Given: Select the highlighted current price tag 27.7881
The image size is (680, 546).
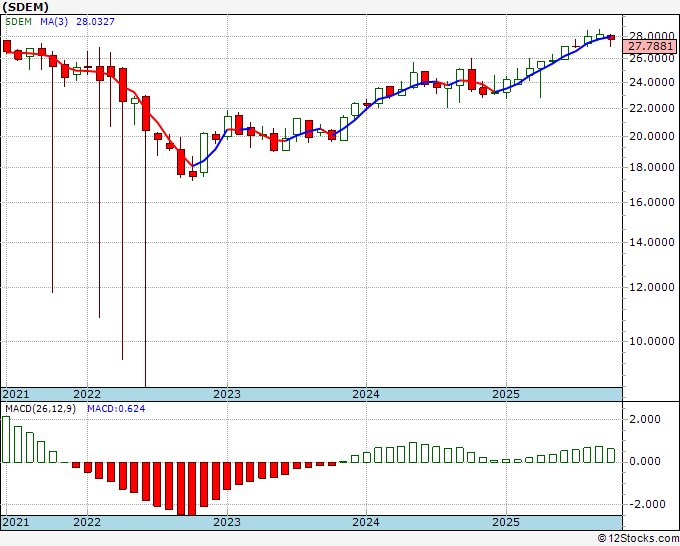Looking at the screenshot, I should click(649, 46).
